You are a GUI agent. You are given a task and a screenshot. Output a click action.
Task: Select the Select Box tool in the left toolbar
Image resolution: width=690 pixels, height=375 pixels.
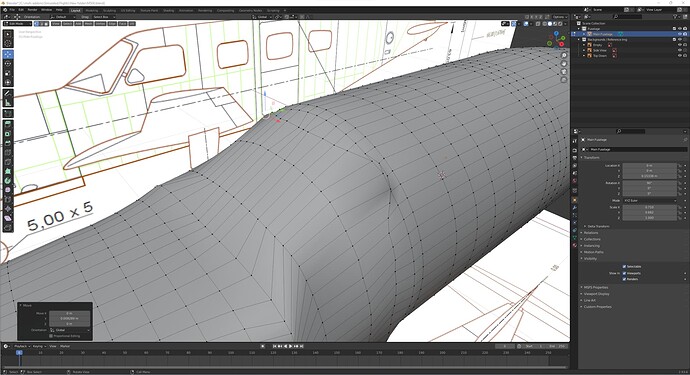(8, 34)
